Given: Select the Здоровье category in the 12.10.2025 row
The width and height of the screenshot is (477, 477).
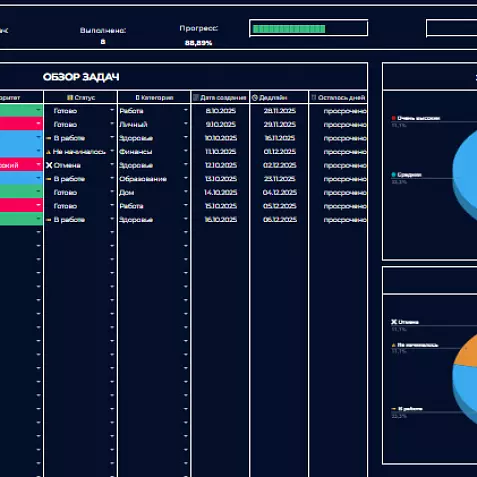Looking at the screenshot, I should pyautogui.click(x=136, y=165).
